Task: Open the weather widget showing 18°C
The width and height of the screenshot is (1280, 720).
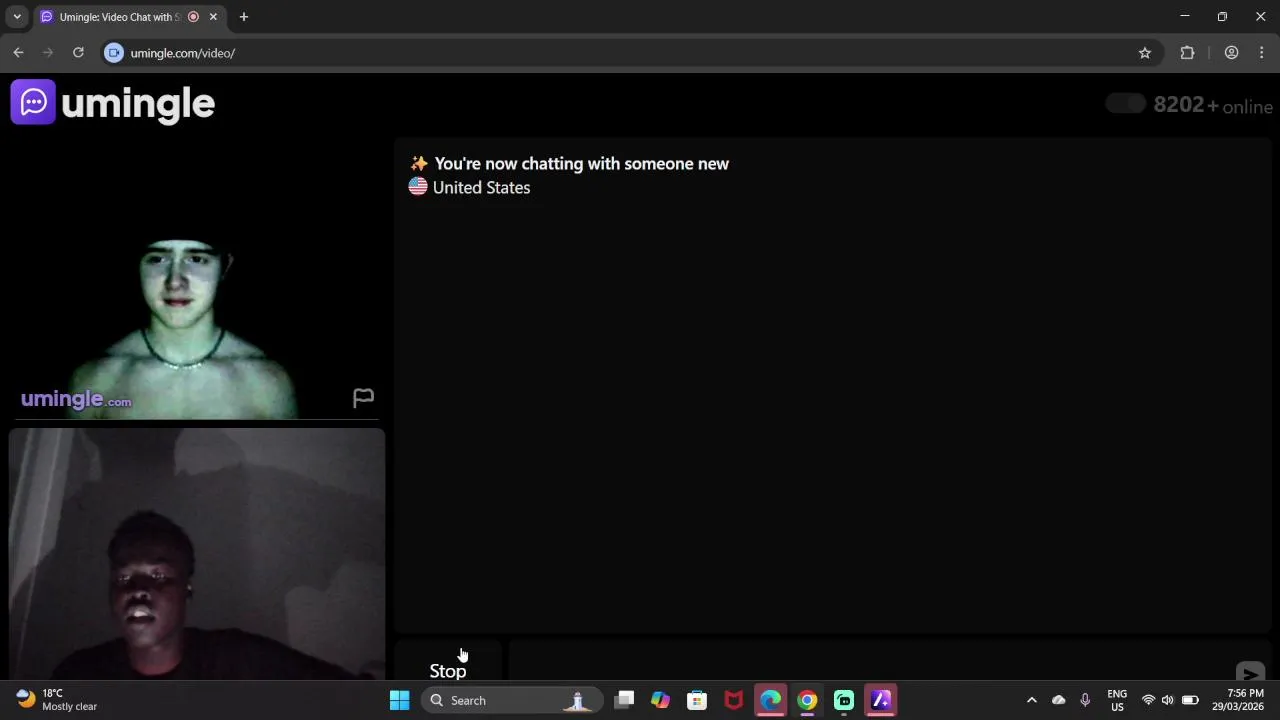Action: (x=57, y=700)
